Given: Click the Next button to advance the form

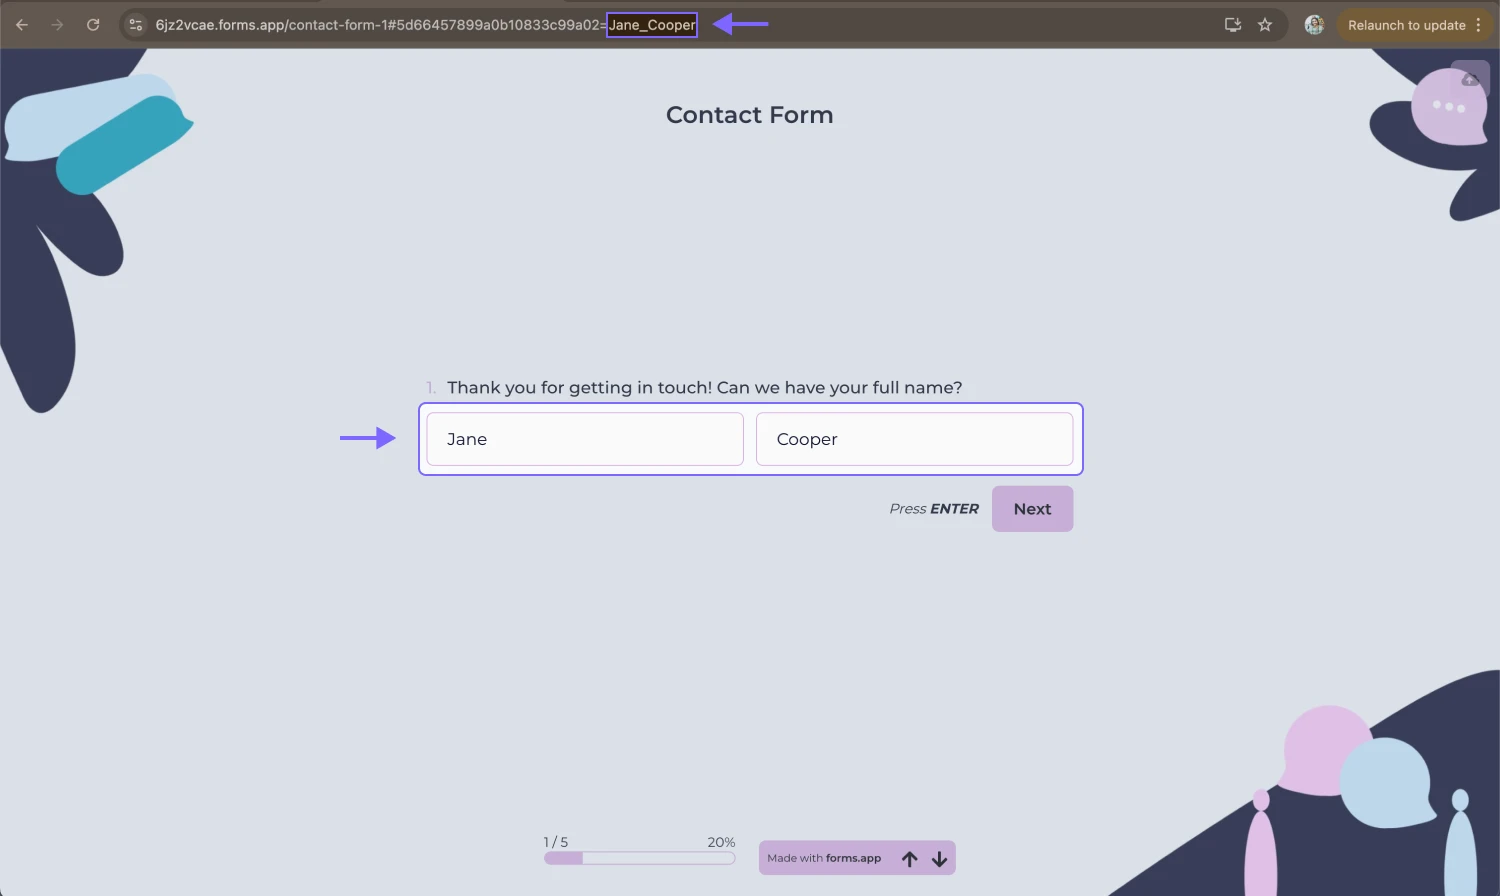Looking at the screenshot, I should pyautogui.click(x=1032, y=508).
